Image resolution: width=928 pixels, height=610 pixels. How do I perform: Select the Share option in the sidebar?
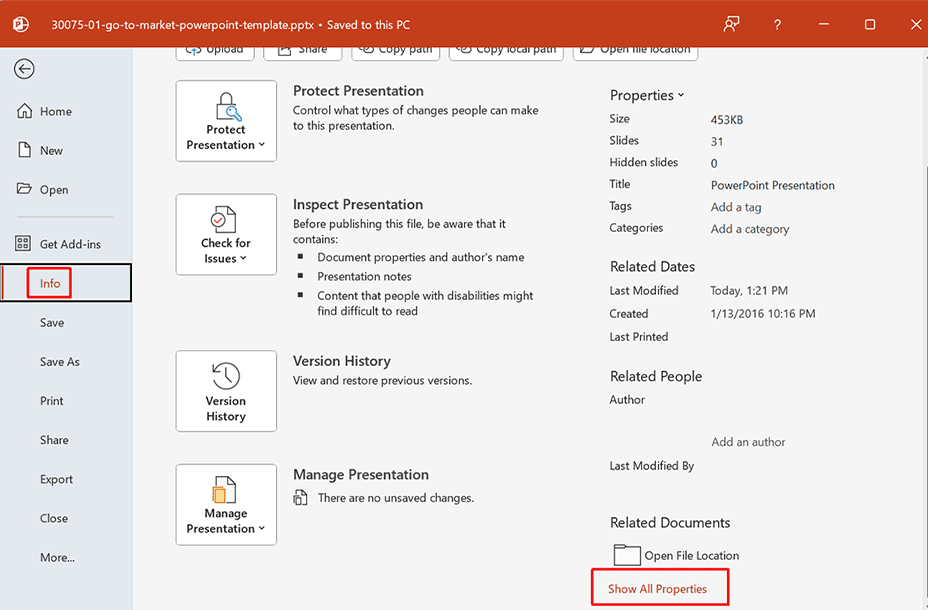tap(54, 440)
